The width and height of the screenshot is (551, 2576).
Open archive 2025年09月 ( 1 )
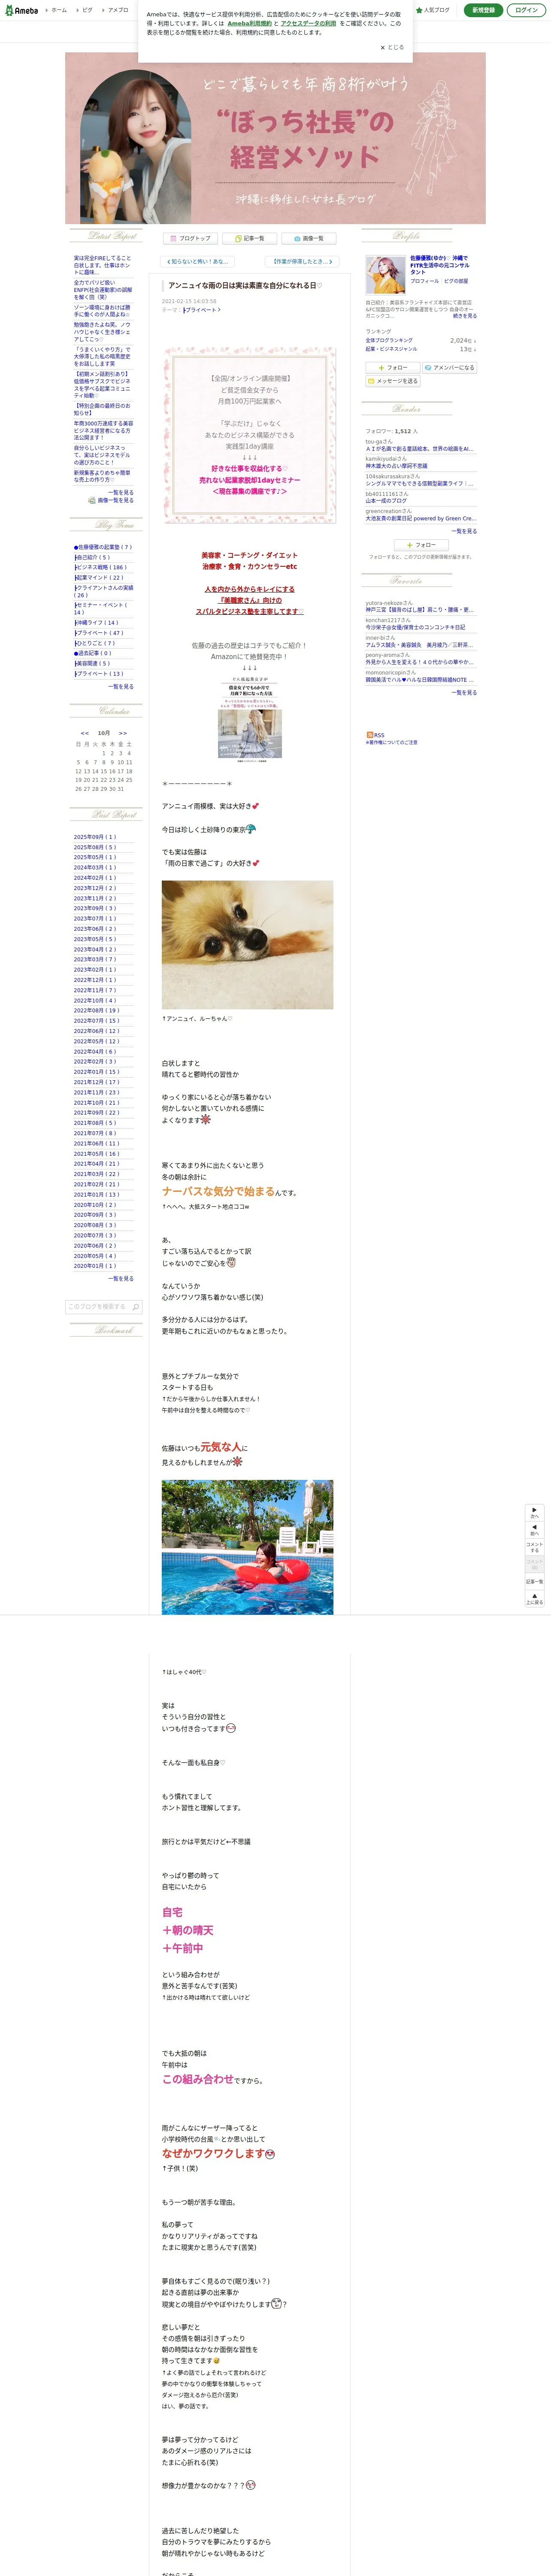(95, 837)
